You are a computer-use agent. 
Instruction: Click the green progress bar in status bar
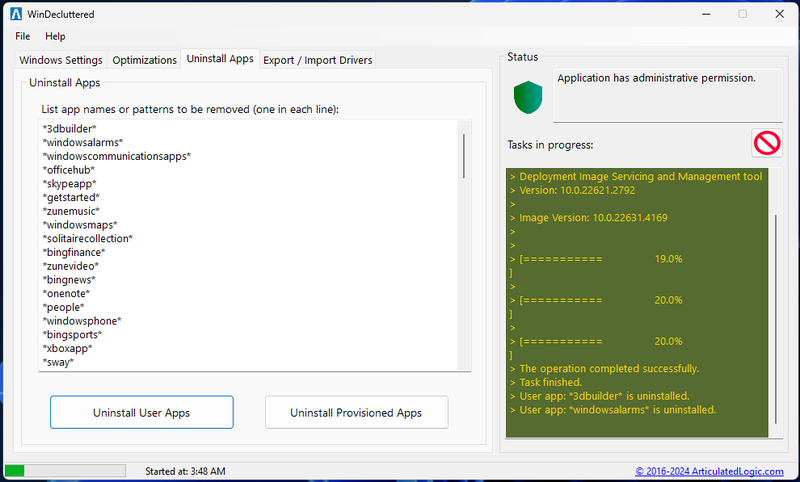[64, 471]
